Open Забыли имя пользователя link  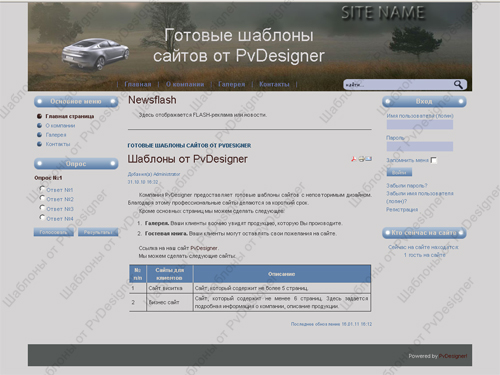(420, 197)
